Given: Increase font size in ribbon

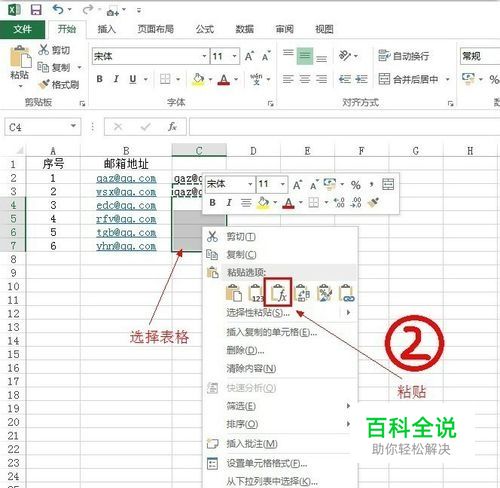Looking at the screenshot, I should click(x=249, y=56).
